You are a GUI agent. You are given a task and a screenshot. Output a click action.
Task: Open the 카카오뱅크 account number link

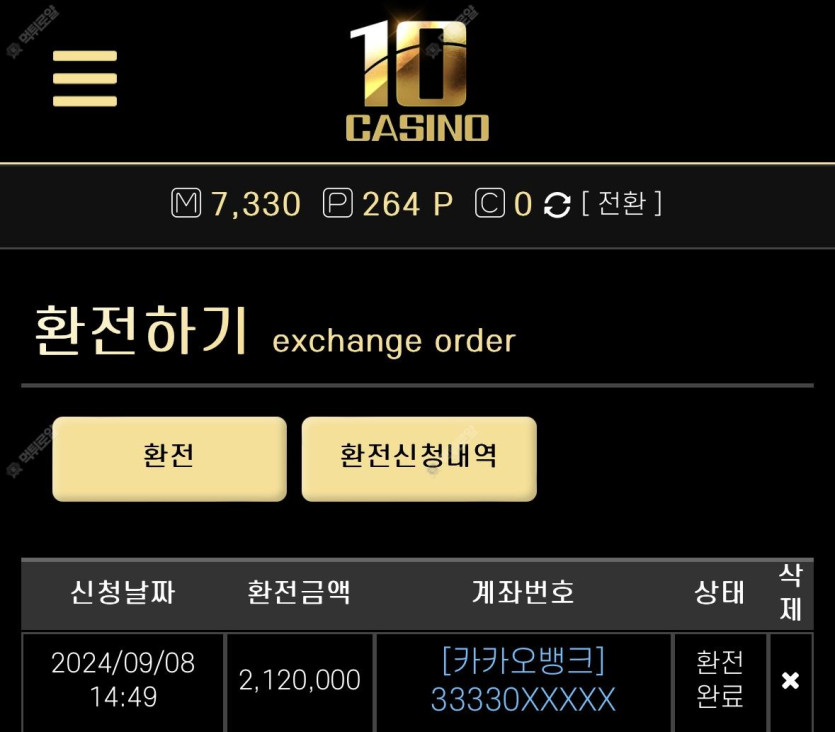pos(523,680)
